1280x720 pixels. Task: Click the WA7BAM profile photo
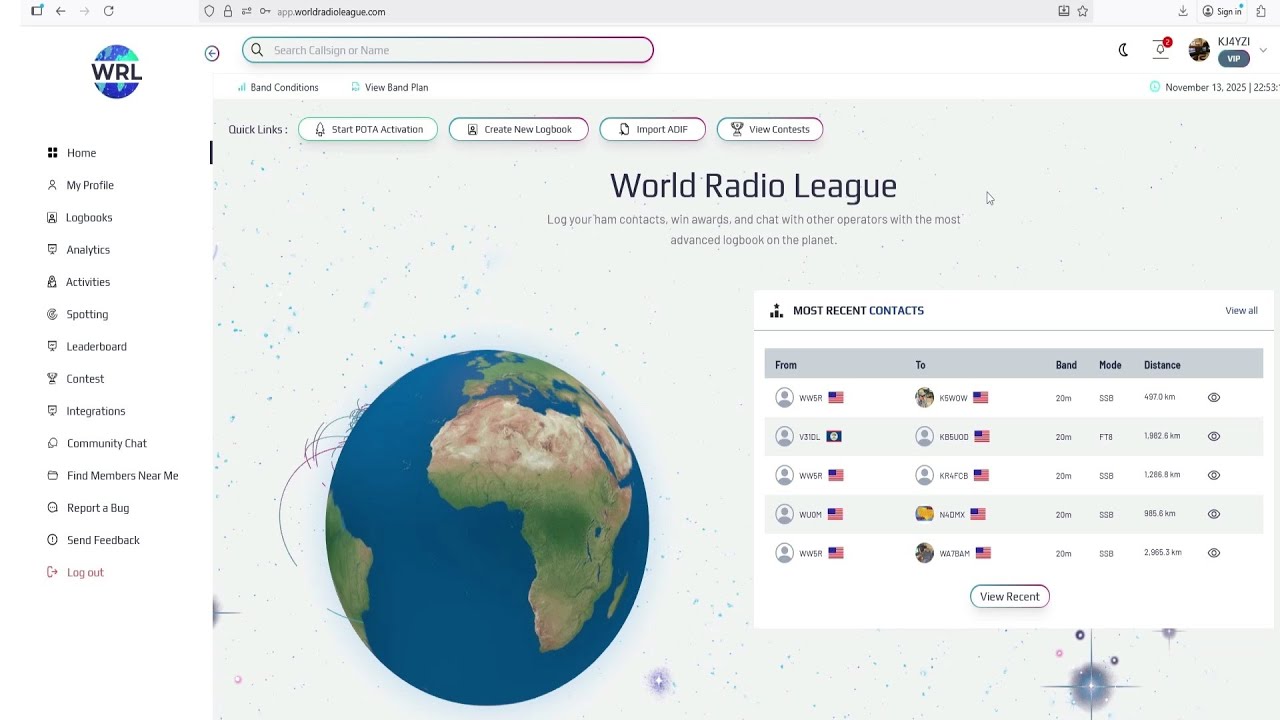tap(924, 553)
